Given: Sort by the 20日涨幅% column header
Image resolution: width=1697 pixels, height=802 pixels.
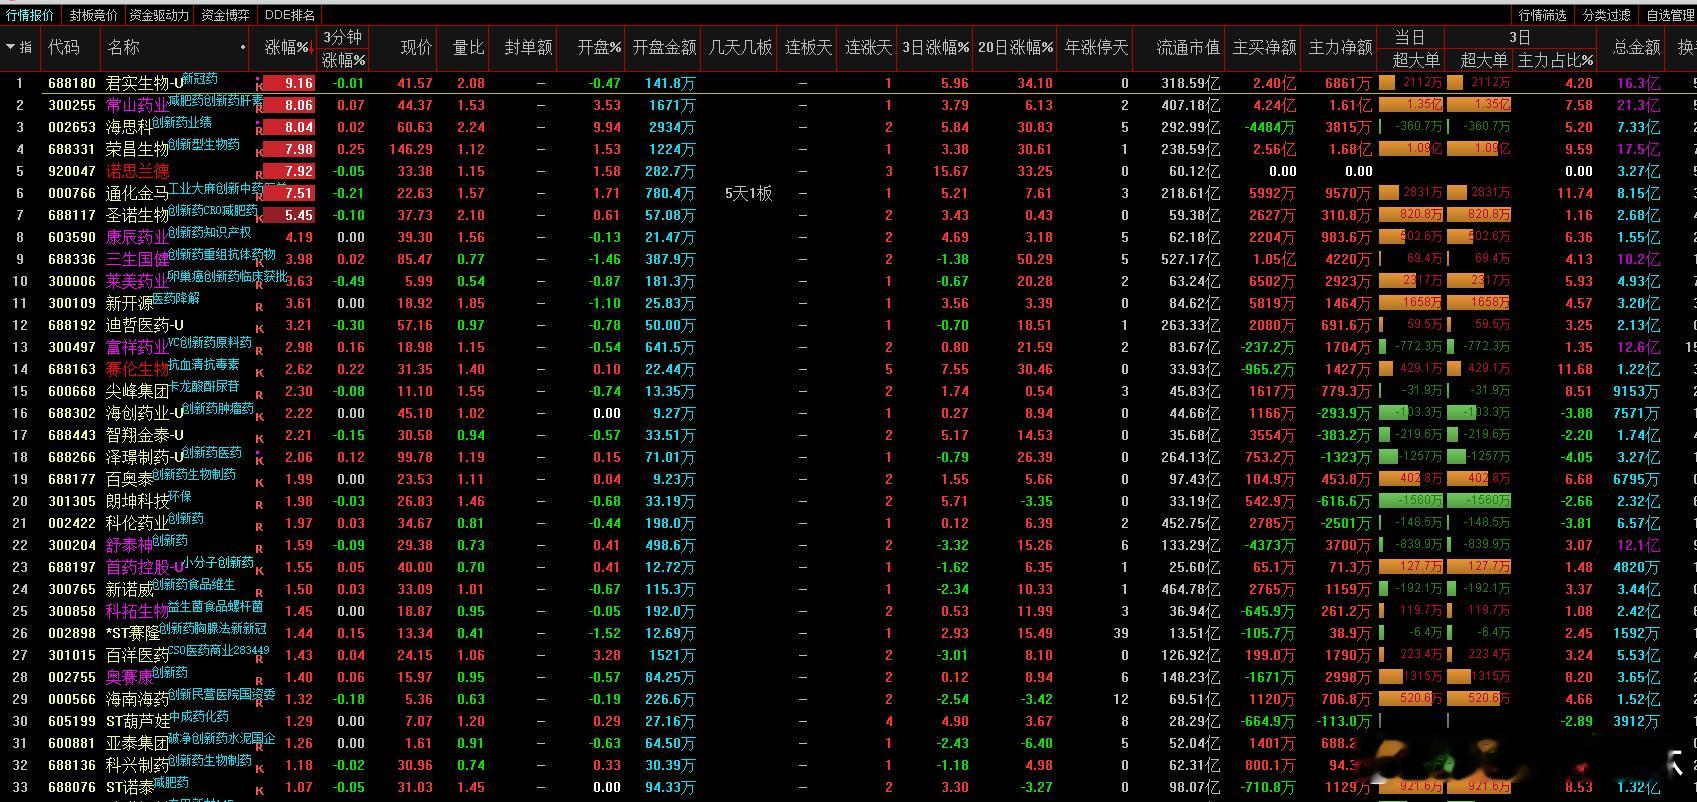Looking at the screenshot, I should (x=1015, y=47).
